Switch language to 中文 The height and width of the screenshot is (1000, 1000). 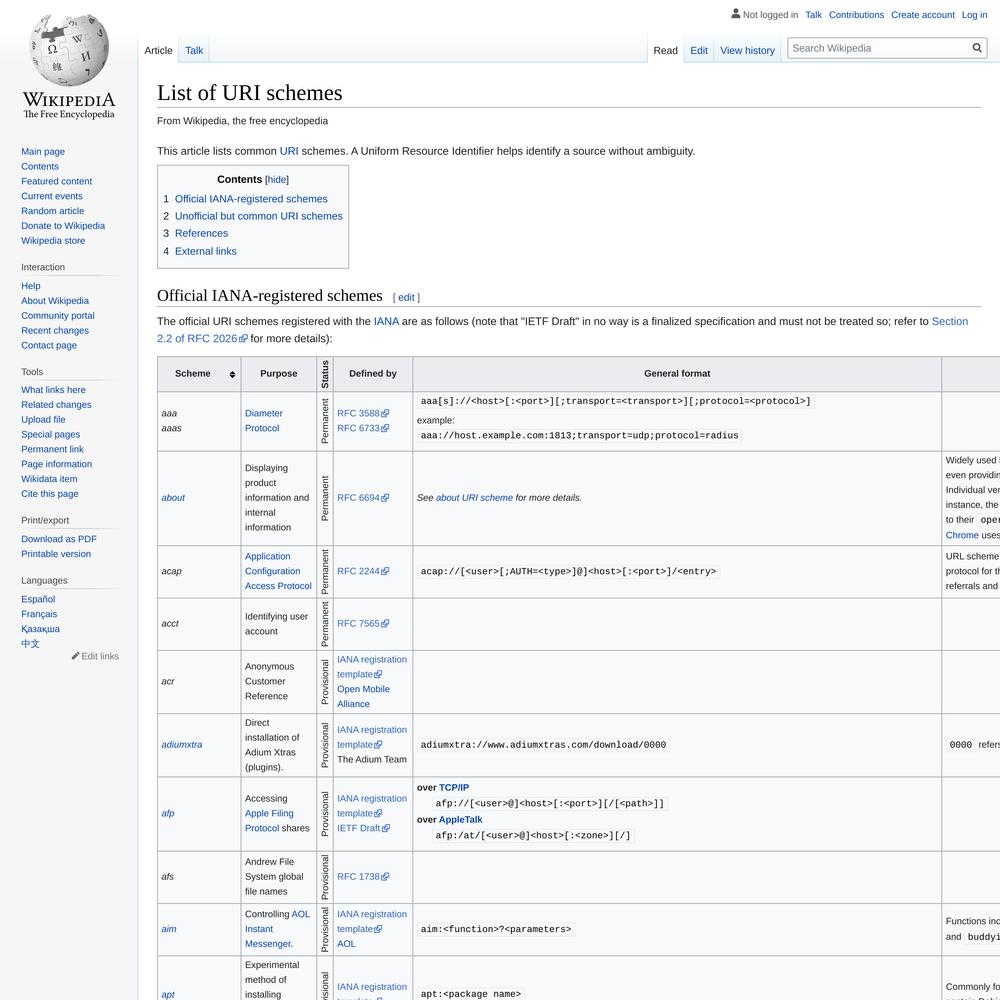click(30, 643)
